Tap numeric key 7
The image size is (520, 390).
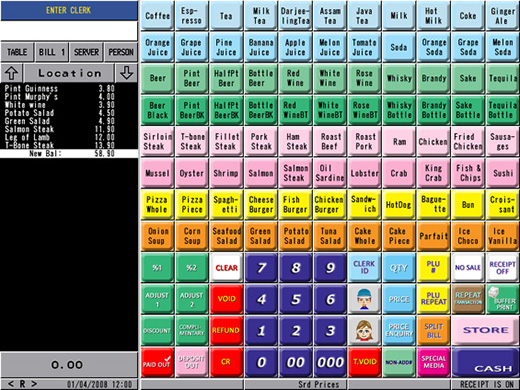coord(261,268)
